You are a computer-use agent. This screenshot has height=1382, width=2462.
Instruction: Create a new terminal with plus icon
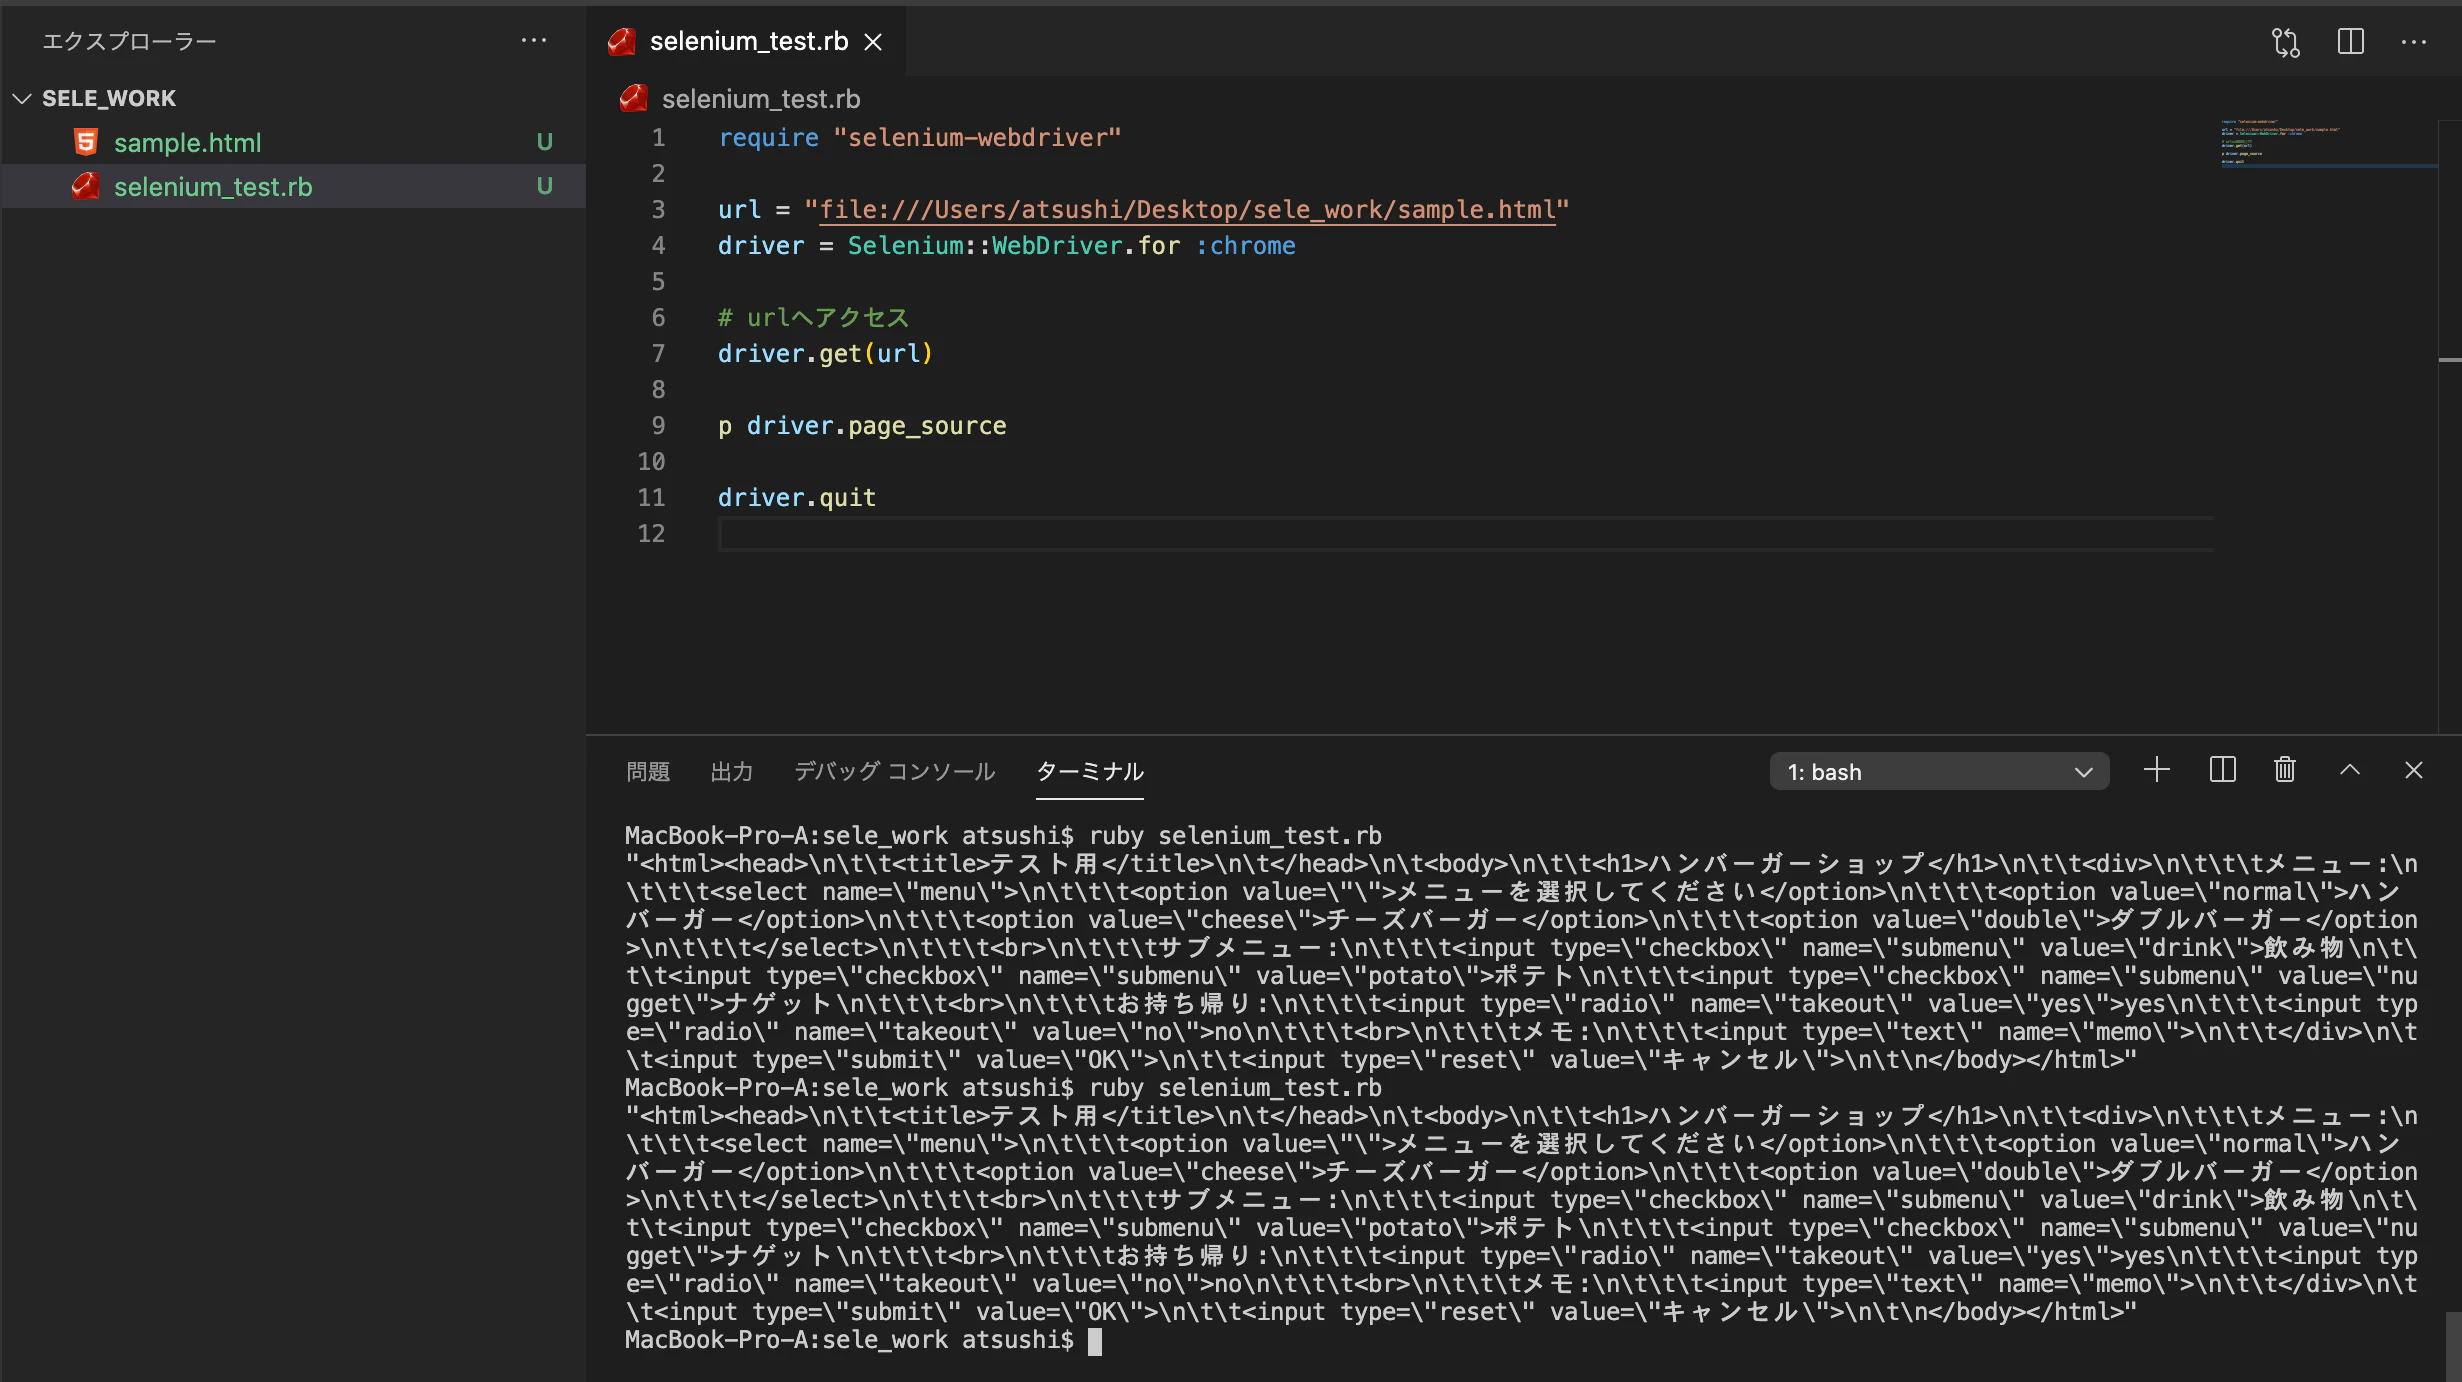click(x=2157, y=770)
